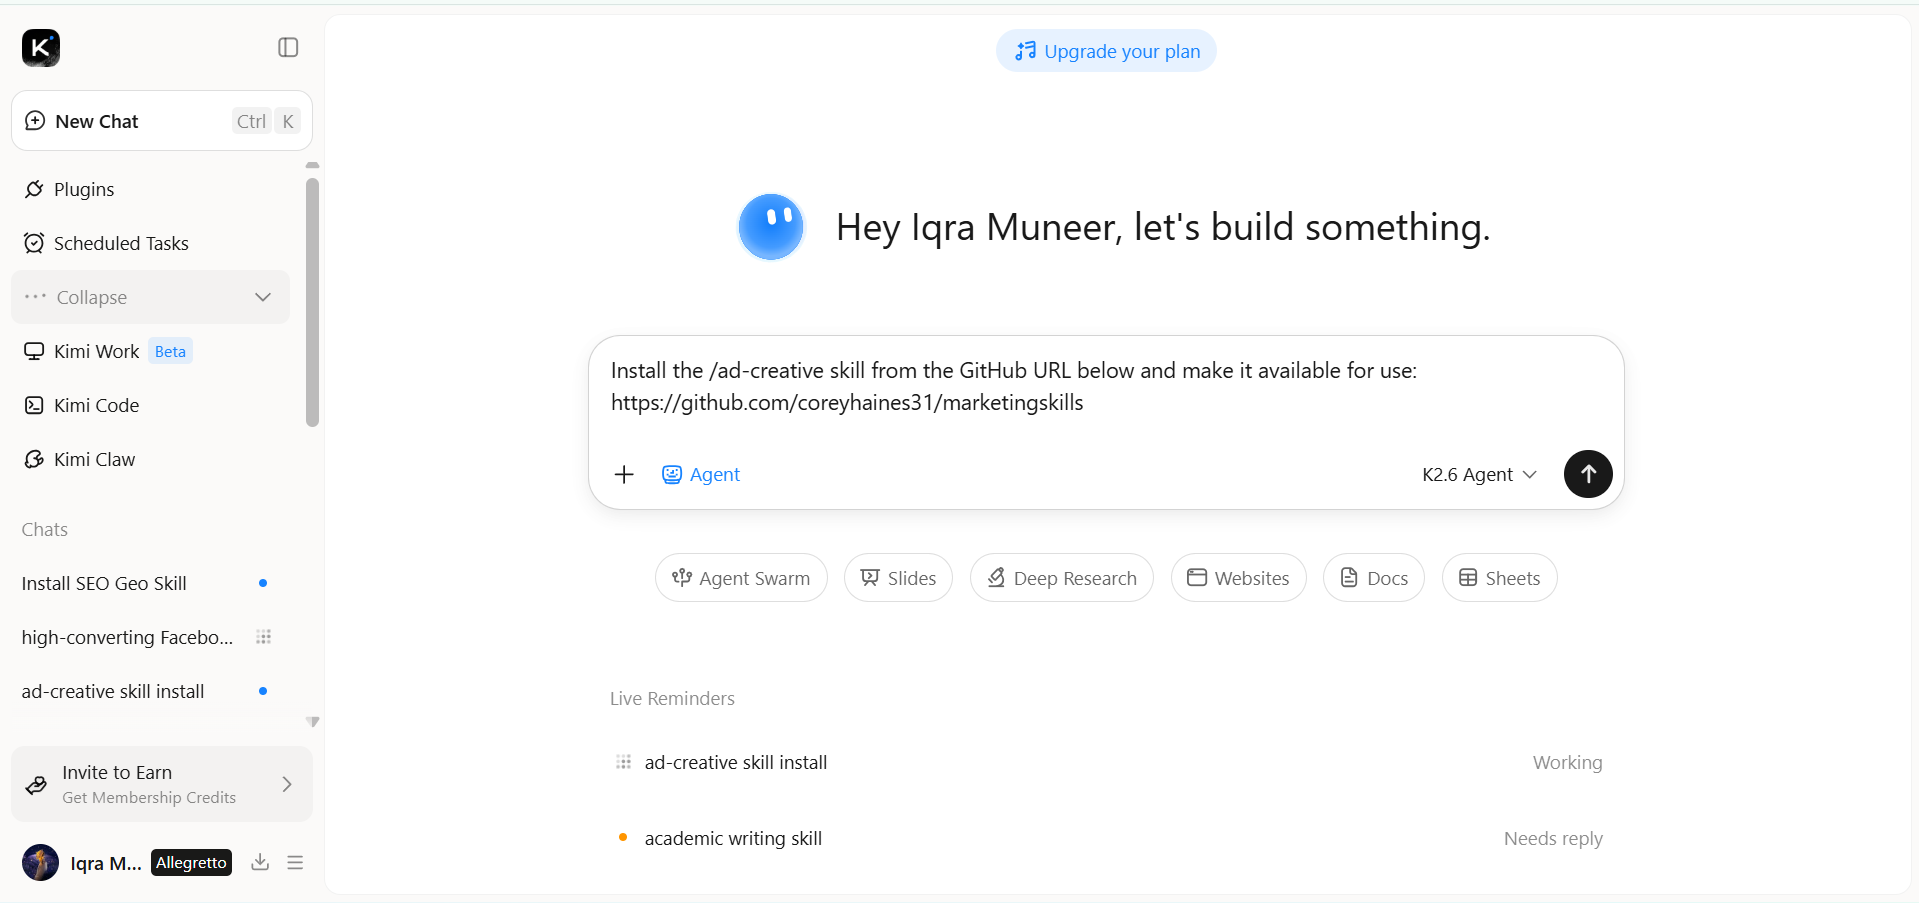Click the Upgrade plan sparkle icon

[1026, 51]
